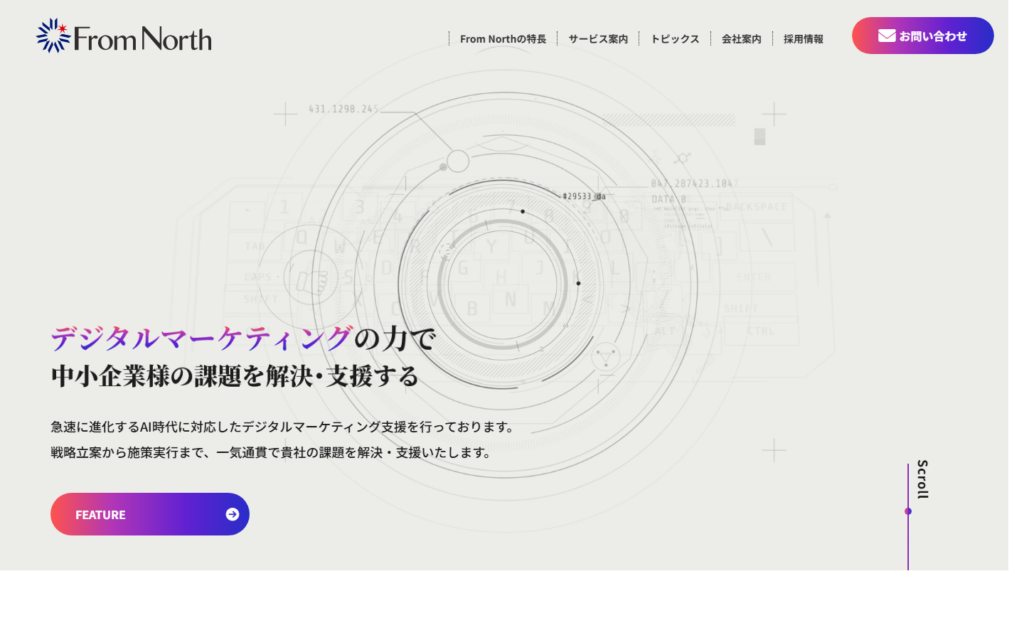Click the 中小企業様の課題を解決 headline line

[x=234, y=377]
